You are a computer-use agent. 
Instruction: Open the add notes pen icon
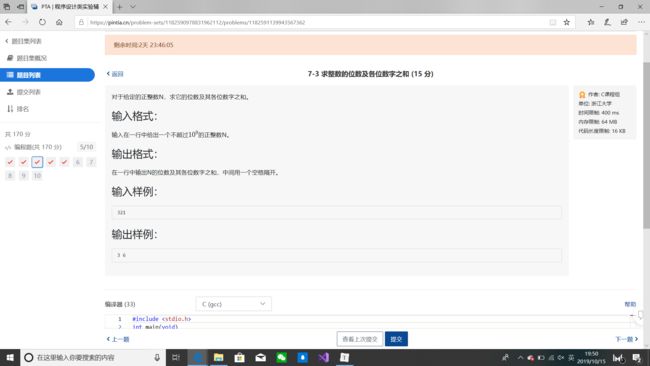[x=607, y=22]
